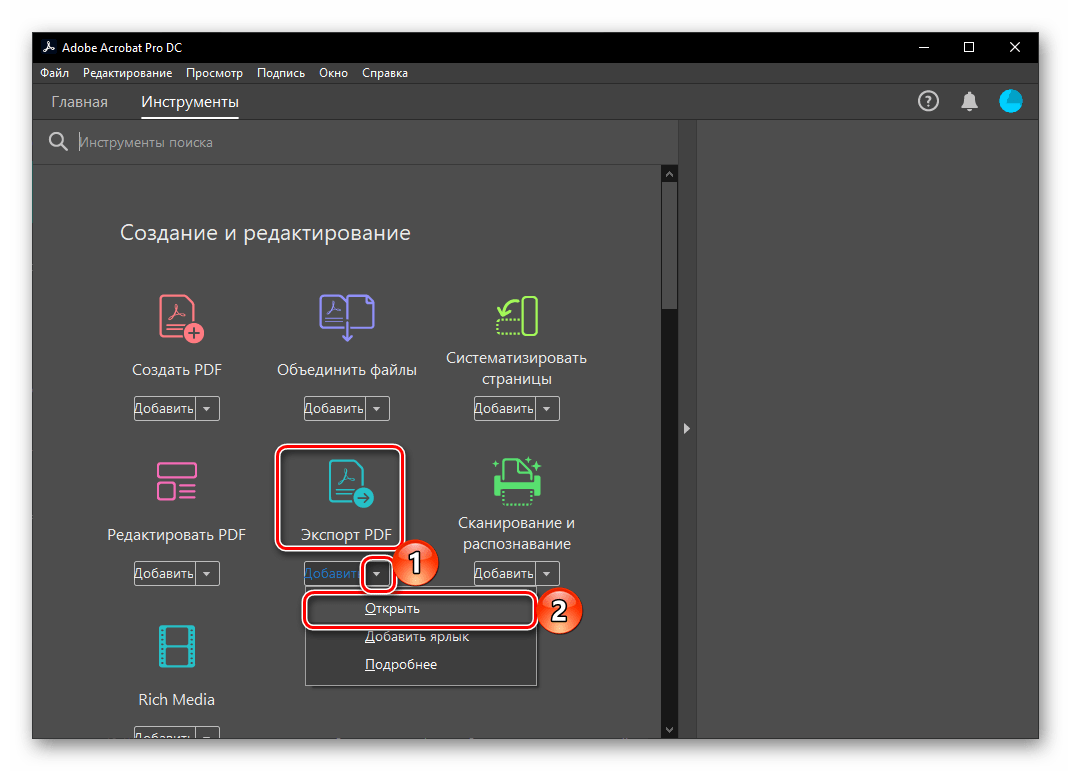Screen dimensions: 1071x771
Task: Open the Окно menu
Action: (x=333, y=73)
